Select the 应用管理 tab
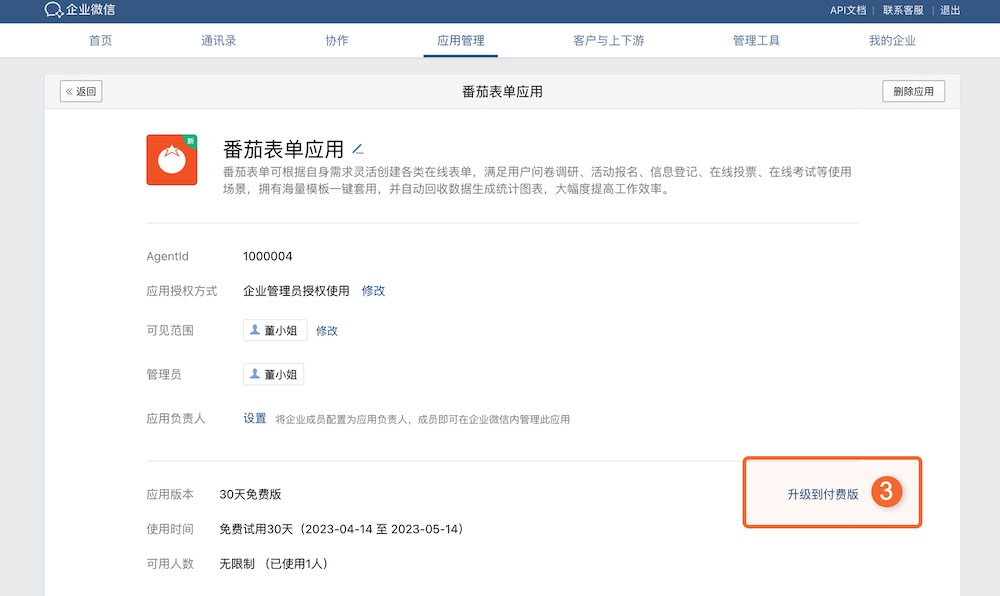This screenshot has height=596, width=1000. tap(460, 41)
